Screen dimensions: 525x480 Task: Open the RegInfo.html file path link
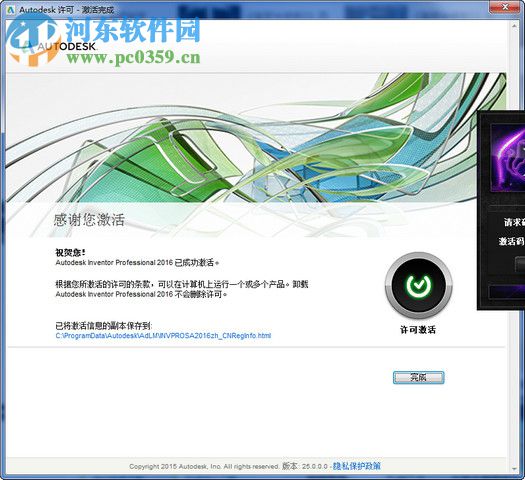tap(163, 335)
